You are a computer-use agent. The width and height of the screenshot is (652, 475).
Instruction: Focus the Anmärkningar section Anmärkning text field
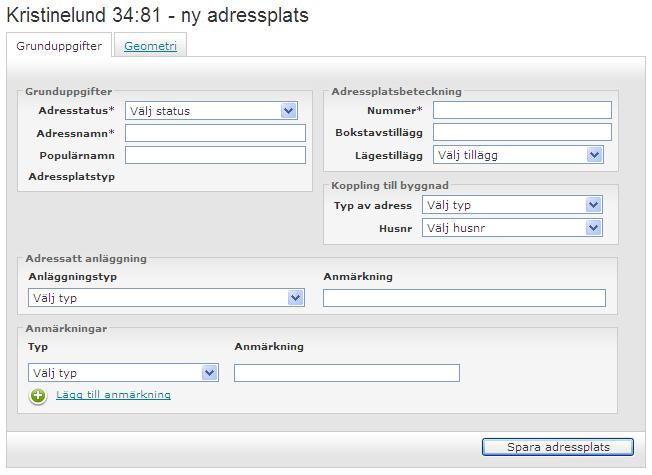pyautogui.click(x=347, y=373)
